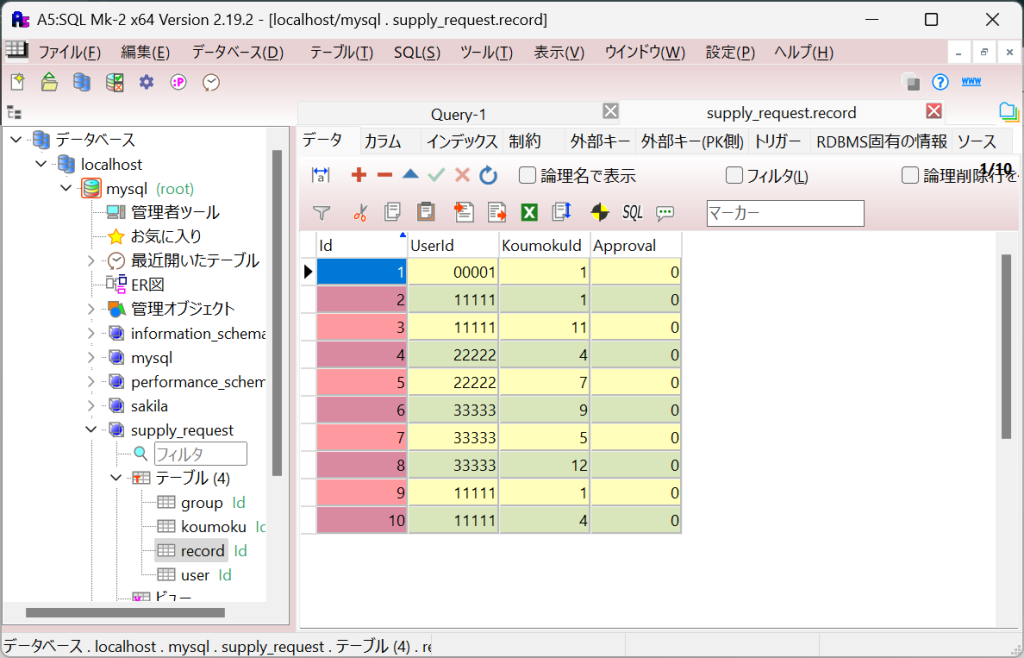Screen dimensions: 1024x658
Task: Enable the 論理名で表示 checkbox
Action: [x=528, y=176]
